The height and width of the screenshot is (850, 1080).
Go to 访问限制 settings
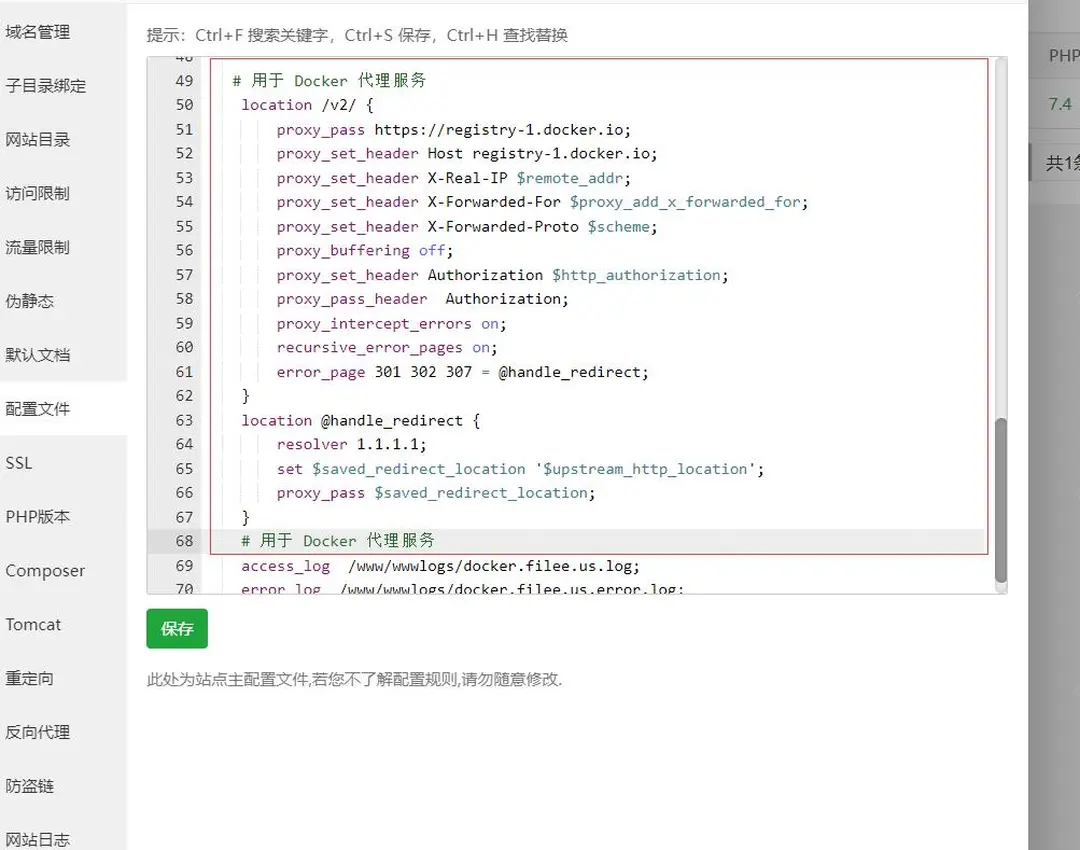coord(38,194)
